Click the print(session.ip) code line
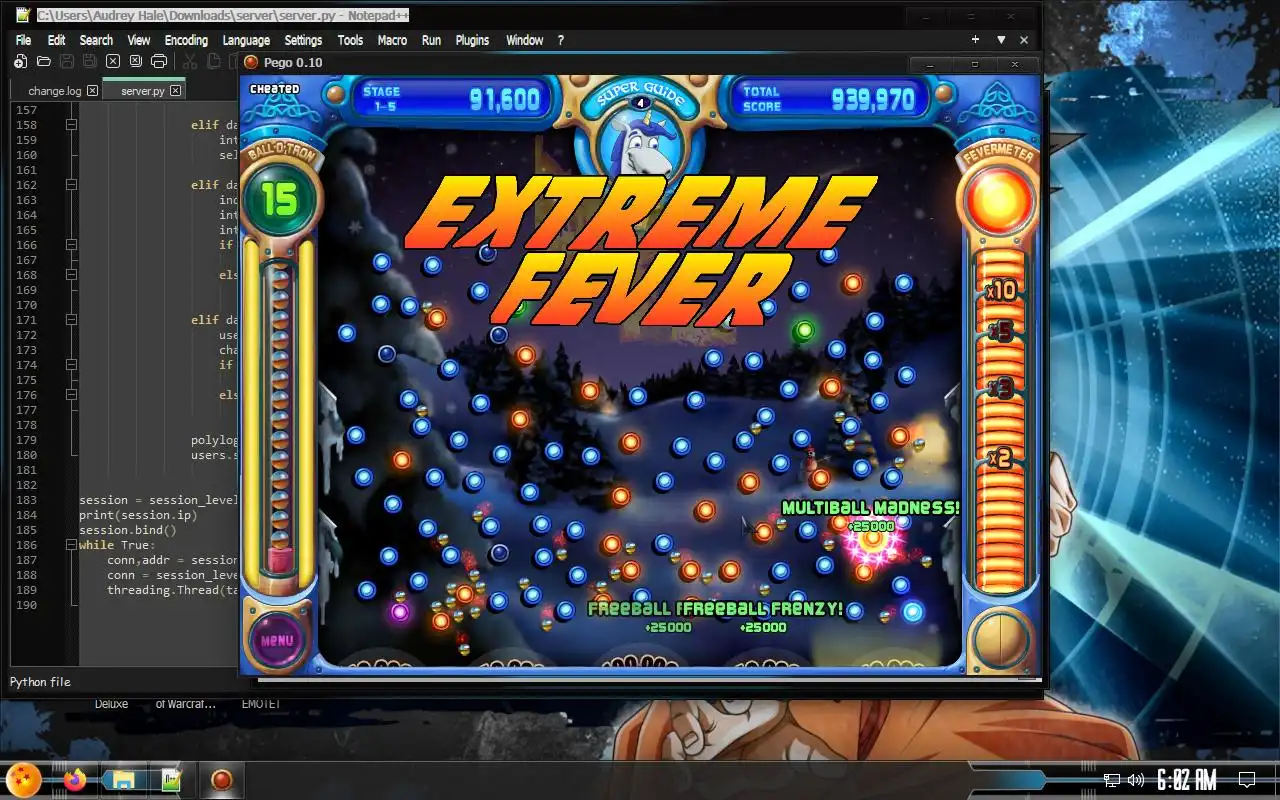1280x800 pixels. pyautogui.click(x=138, y=515)
